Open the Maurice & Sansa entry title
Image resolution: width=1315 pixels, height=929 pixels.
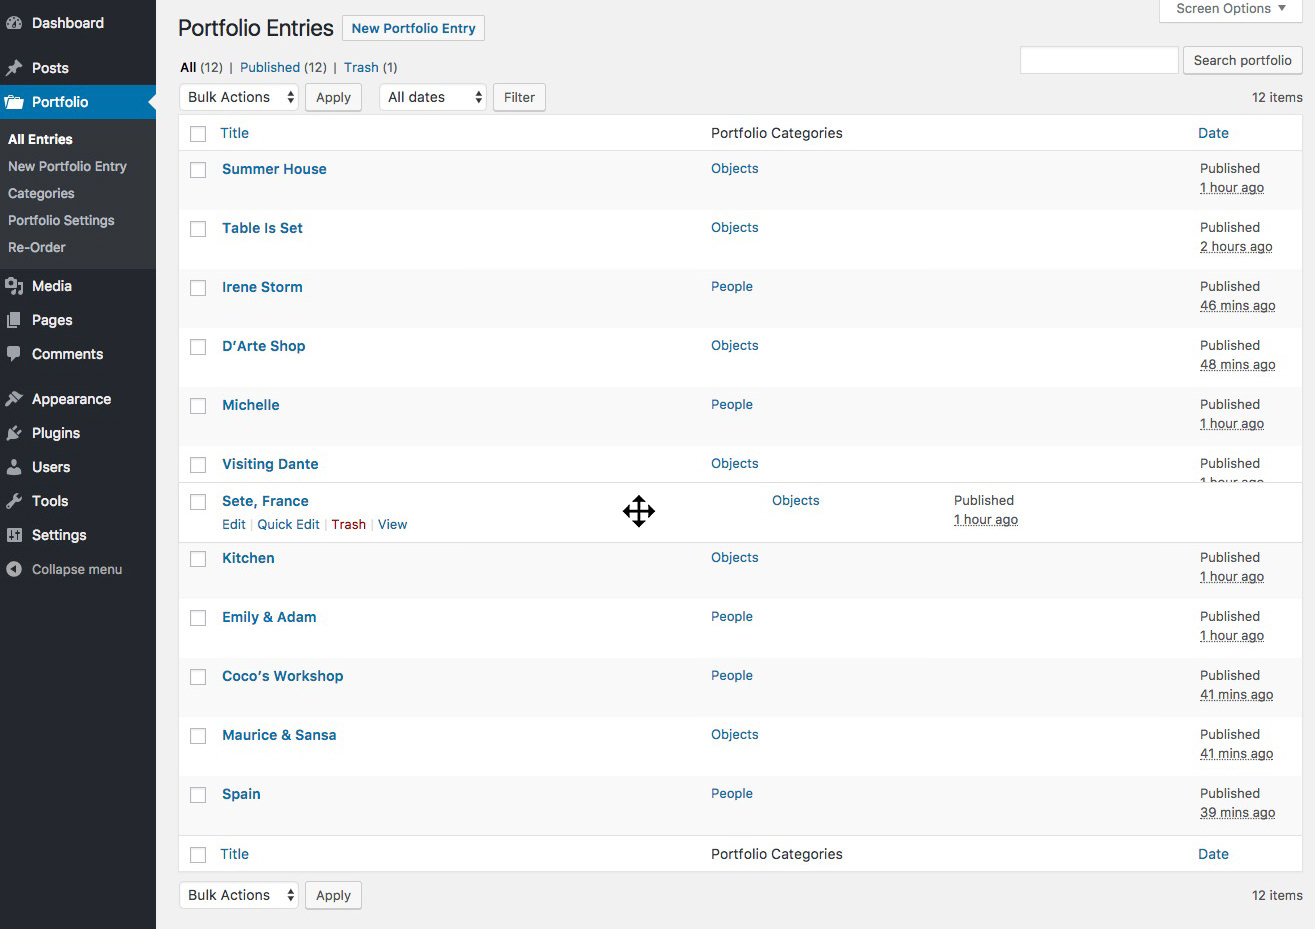tap(279, 735)
